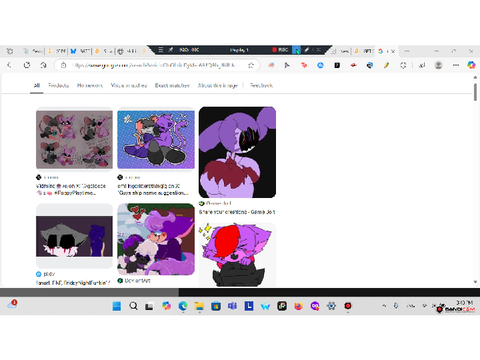View site information icon in address bar
The image size is (480, 360).
click(x=63, y=65)
